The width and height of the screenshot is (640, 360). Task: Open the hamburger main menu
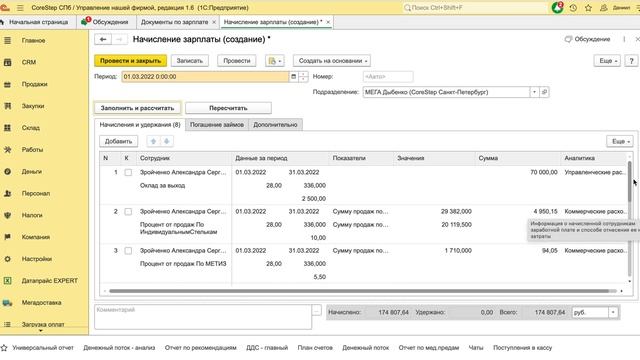20,7
